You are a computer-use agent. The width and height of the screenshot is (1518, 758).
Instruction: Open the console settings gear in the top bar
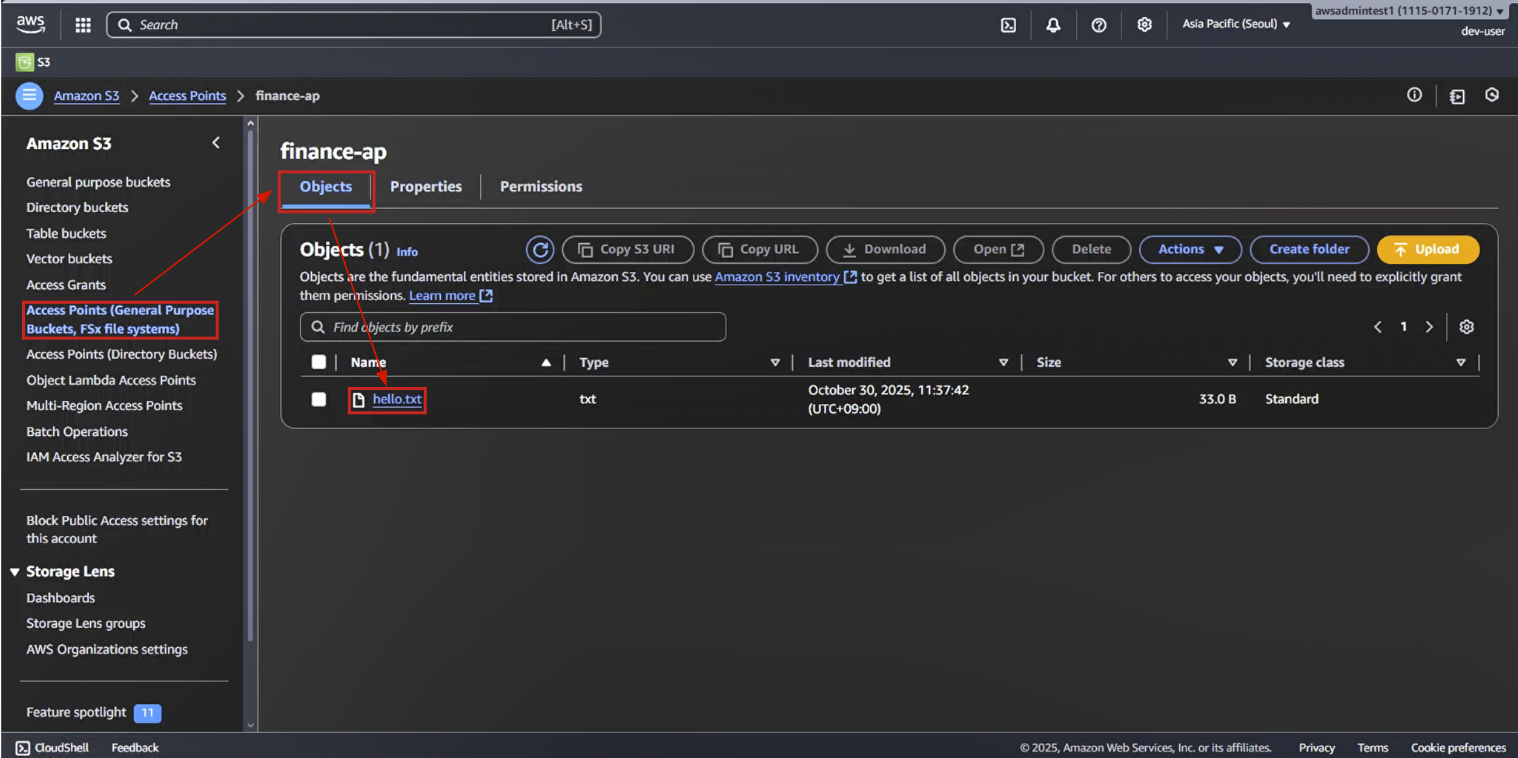pos(1144,25)
